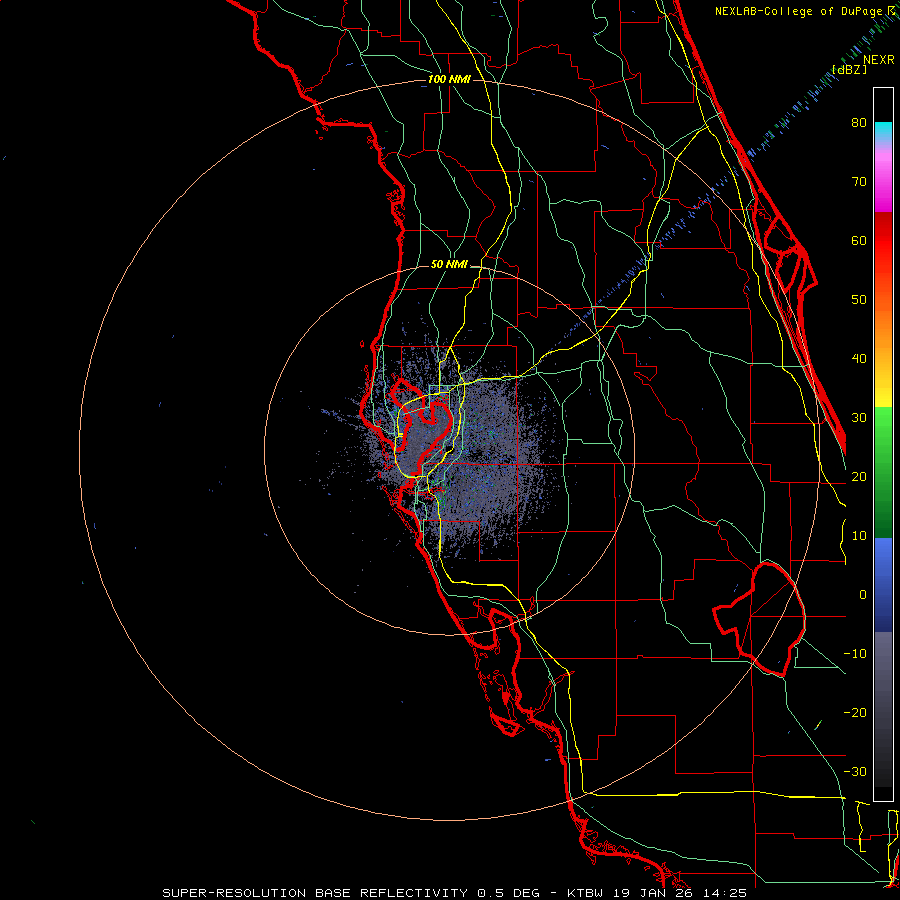
Task: Click the "50 NMI" range ring label
Action: [x=449, y=265]
